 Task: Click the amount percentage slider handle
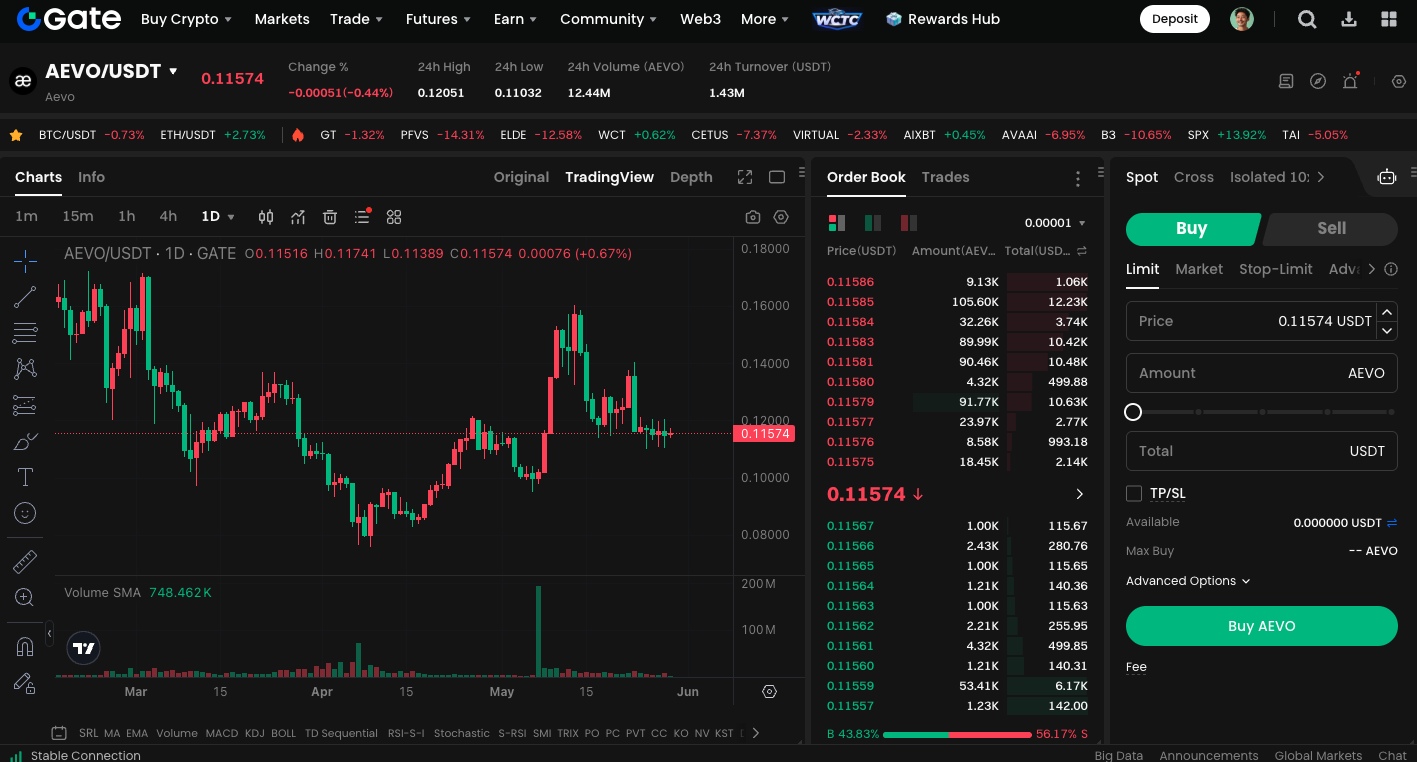(x=1133, y=412)
